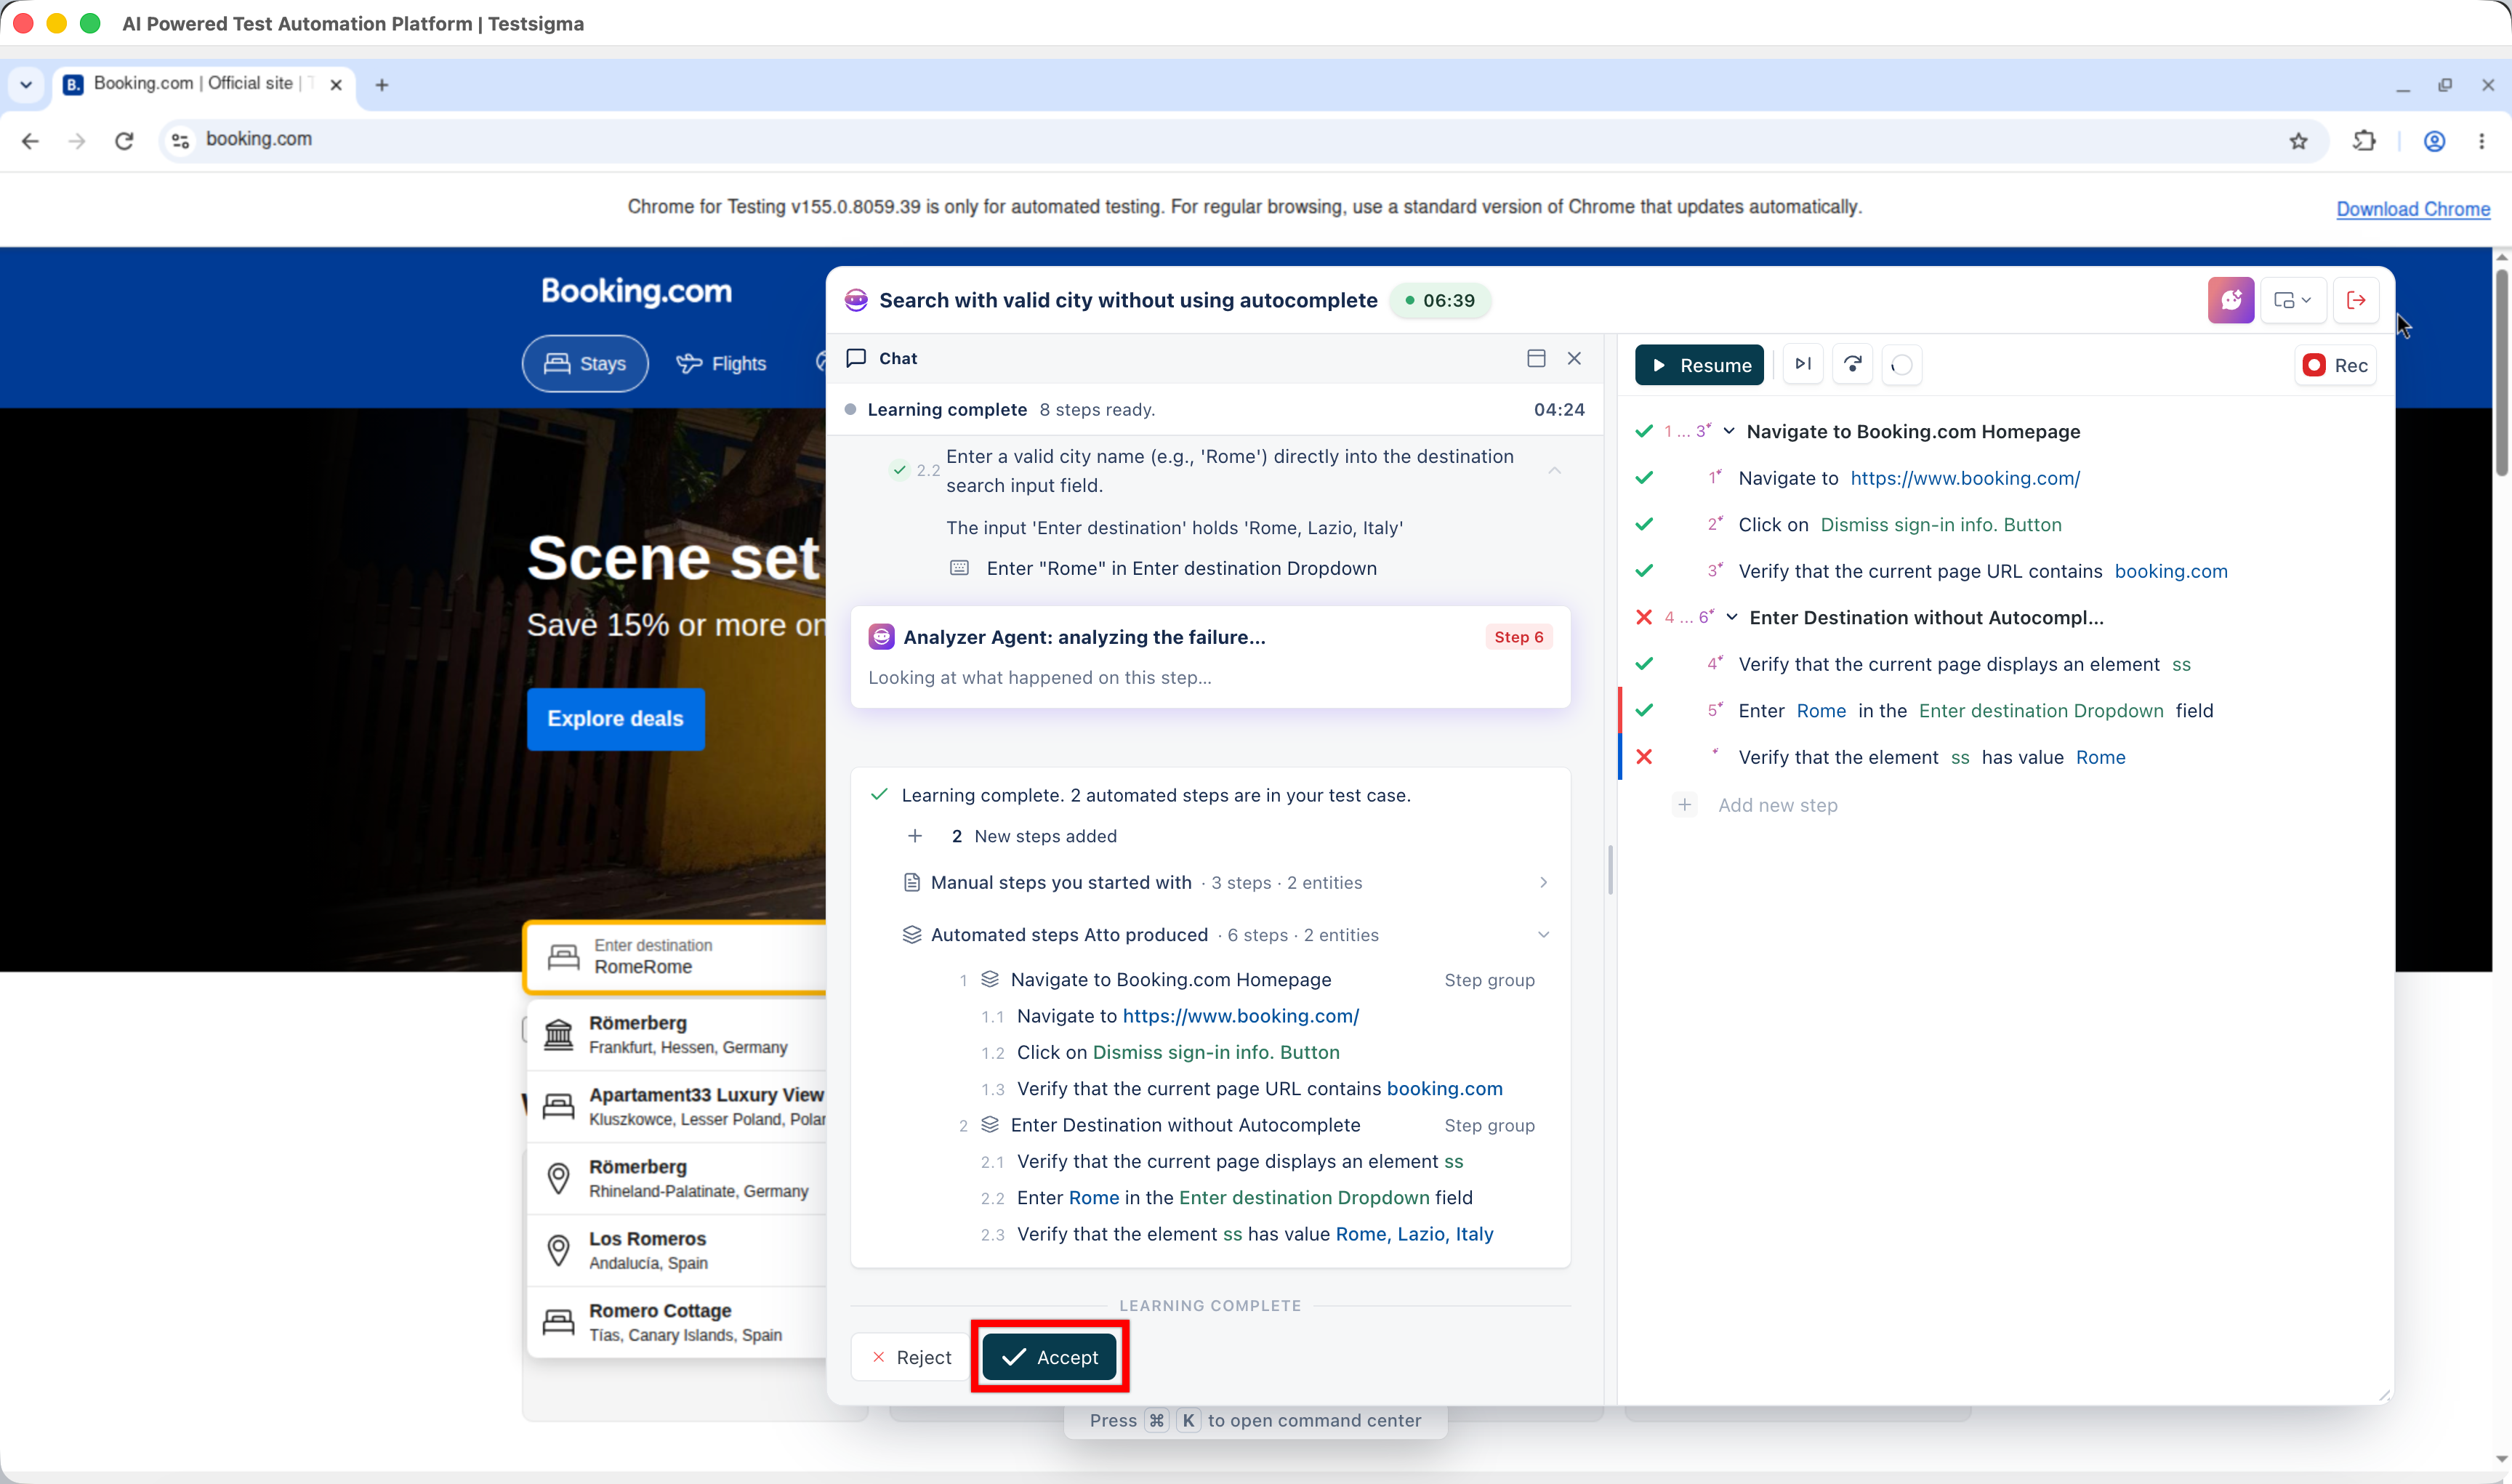Click the Chat speech bubble icon
The width and height of the screenshot is (2512, 1484).
pyautogui.click(x=856, y=358)
